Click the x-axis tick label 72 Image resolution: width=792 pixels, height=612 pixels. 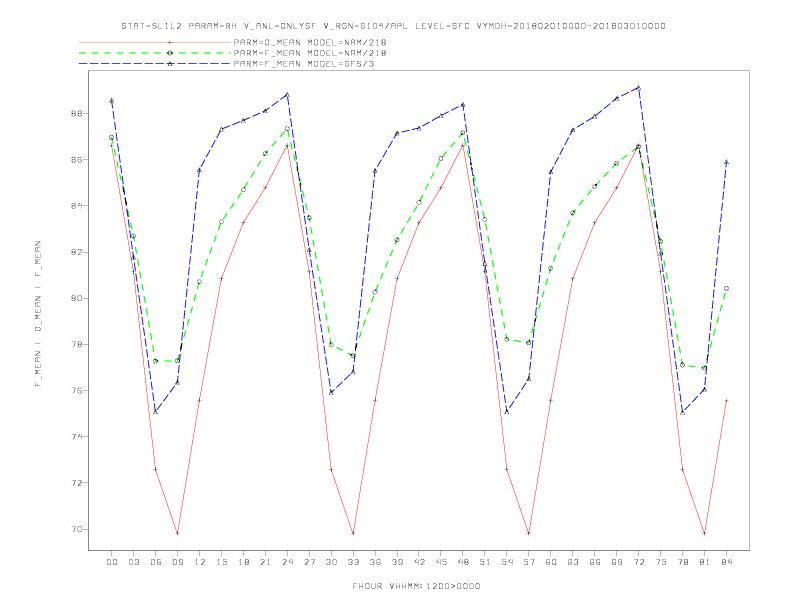coord(638,562)
